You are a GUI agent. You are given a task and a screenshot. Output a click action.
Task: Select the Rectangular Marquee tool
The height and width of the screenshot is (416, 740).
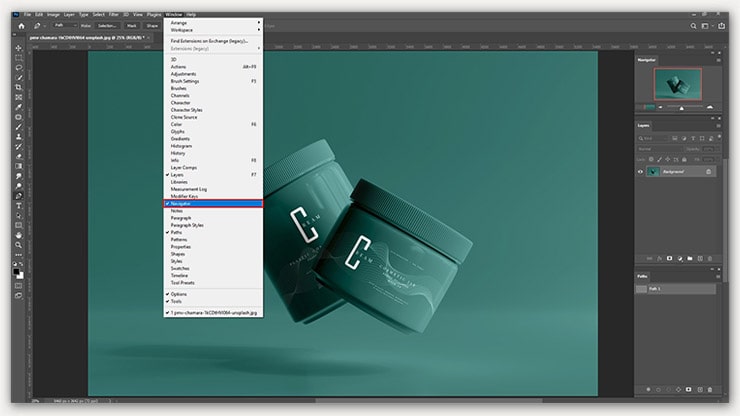pos(18,58)
